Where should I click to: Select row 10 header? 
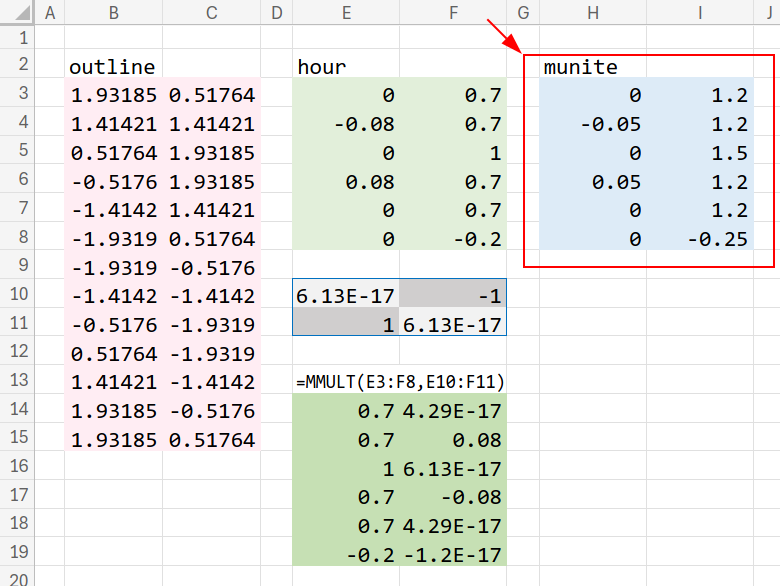pos(17,296)
